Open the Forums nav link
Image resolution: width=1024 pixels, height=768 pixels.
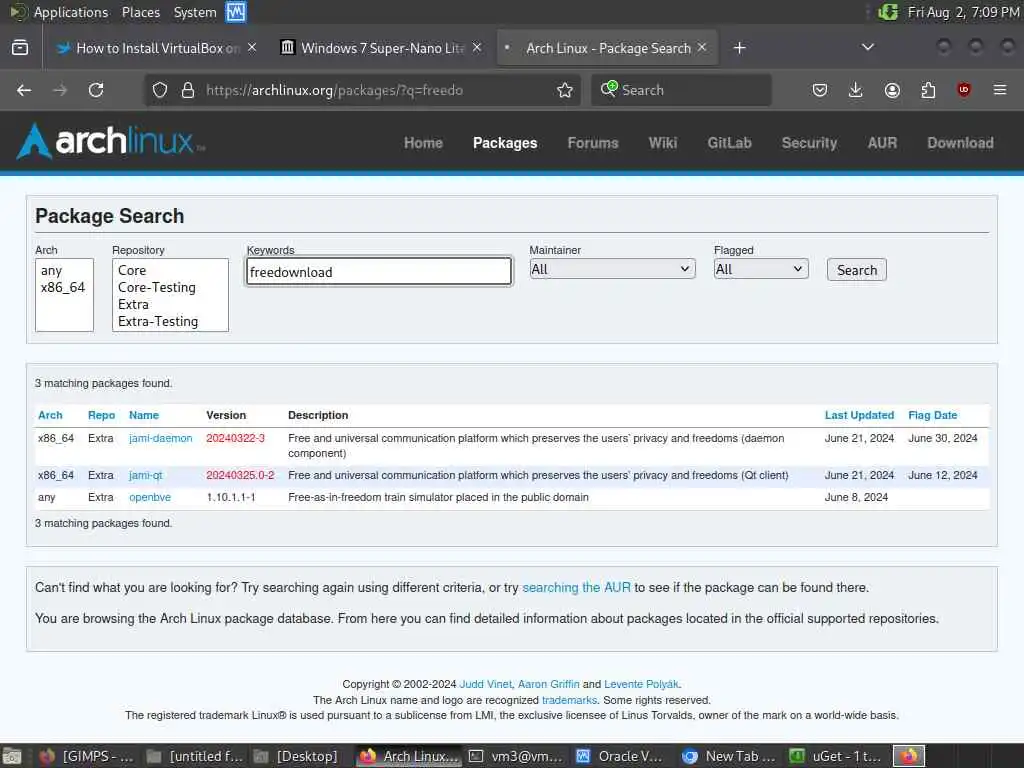[x=593, y=143]
